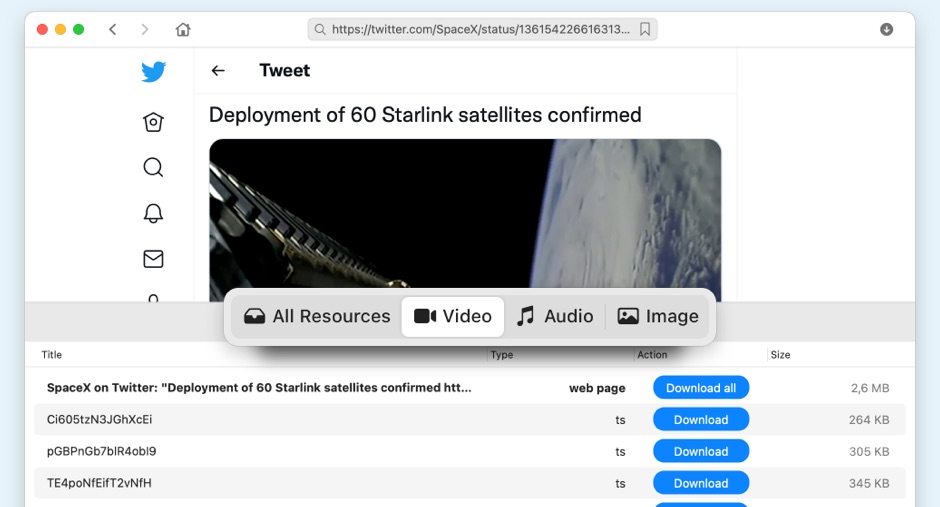The width and height of the screenshot is (940, 507).
Task: Click the 'web page' type label
Action: (x=597, y=388)
